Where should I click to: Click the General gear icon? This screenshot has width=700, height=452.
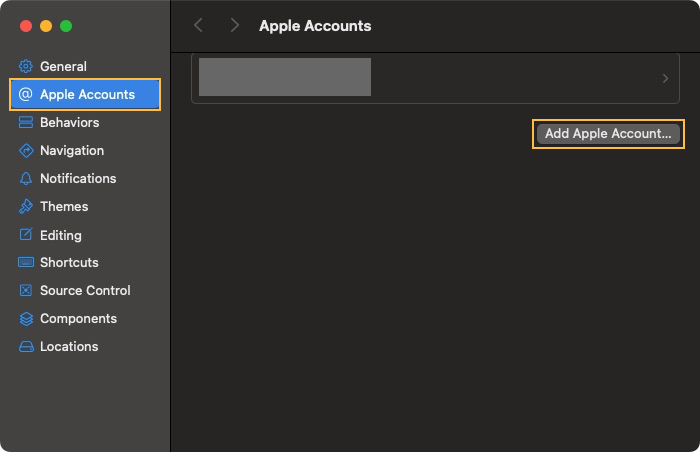[x=25, y=66]
